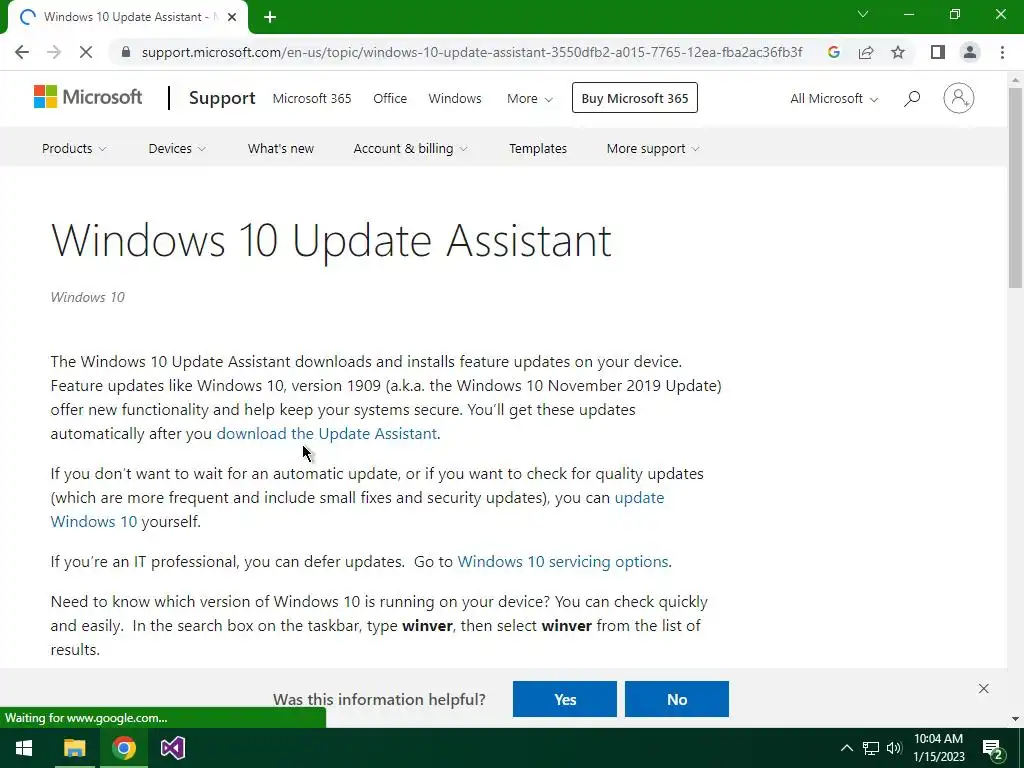
Task: Open the notification center icon
Action: tap(993, 749)
